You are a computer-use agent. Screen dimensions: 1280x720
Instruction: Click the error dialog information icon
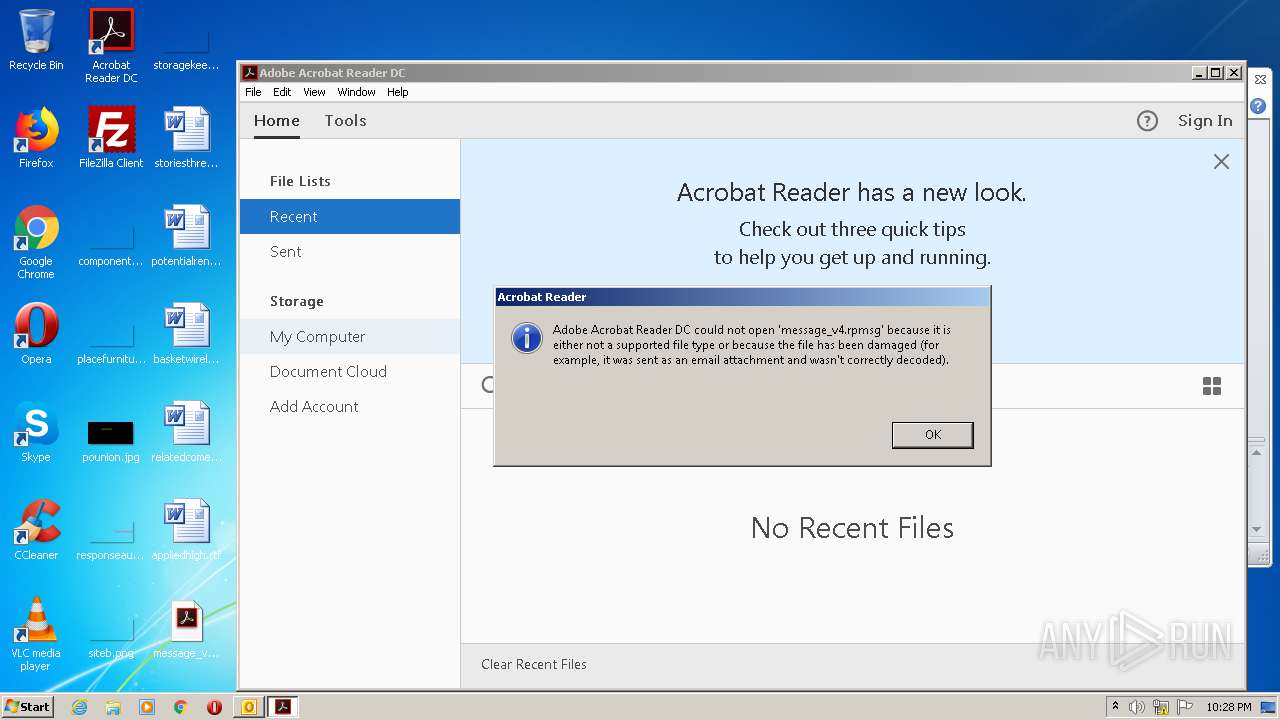coord(527,338)
